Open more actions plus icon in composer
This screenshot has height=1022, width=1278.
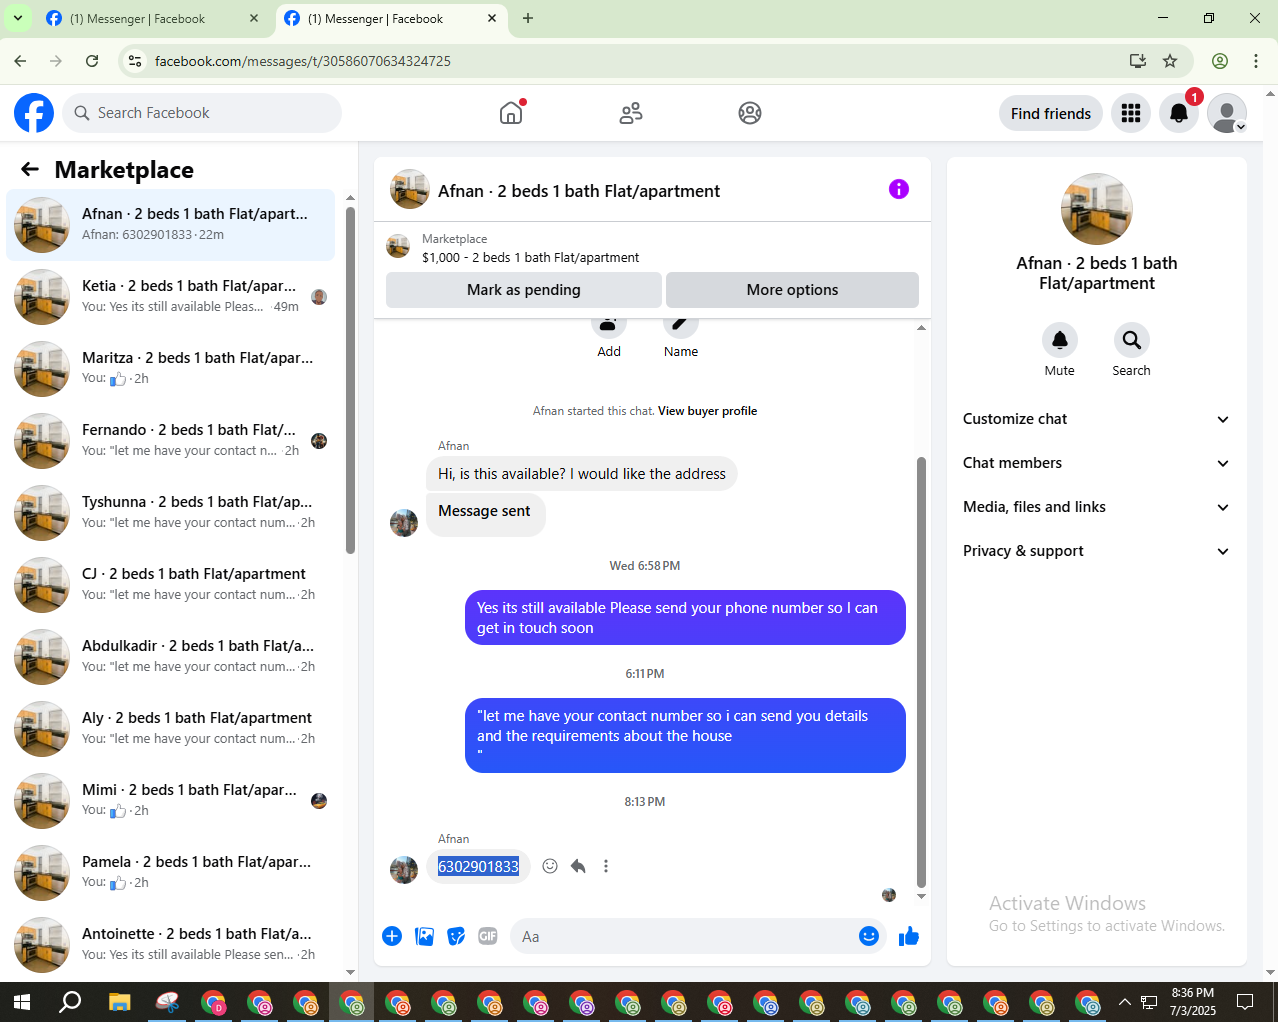(392, 936)
